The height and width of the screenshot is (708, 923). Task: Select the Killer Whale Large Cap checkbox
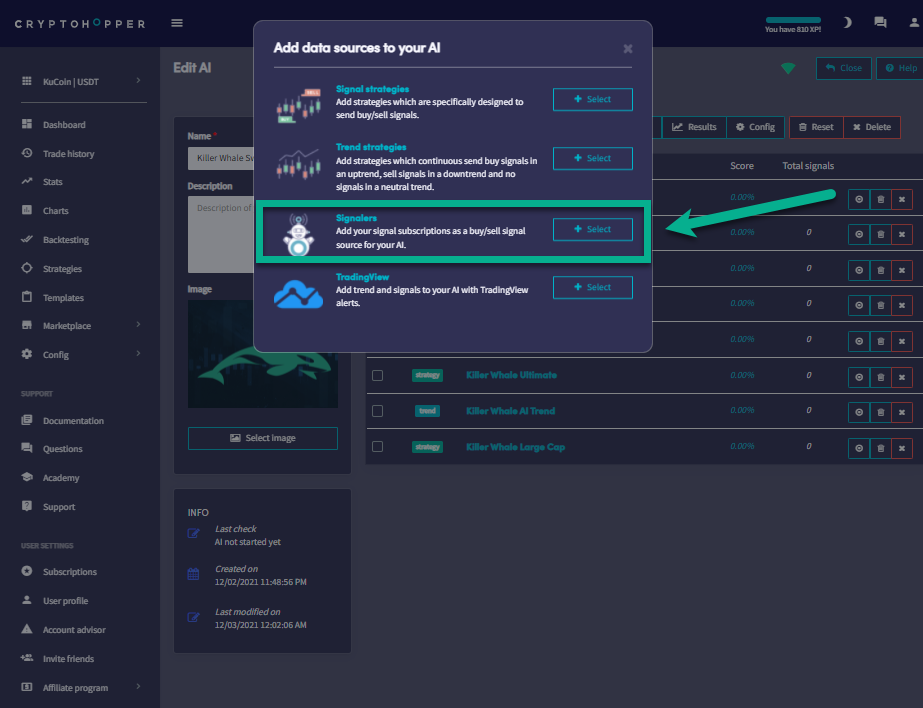click(x=377, y=447)
